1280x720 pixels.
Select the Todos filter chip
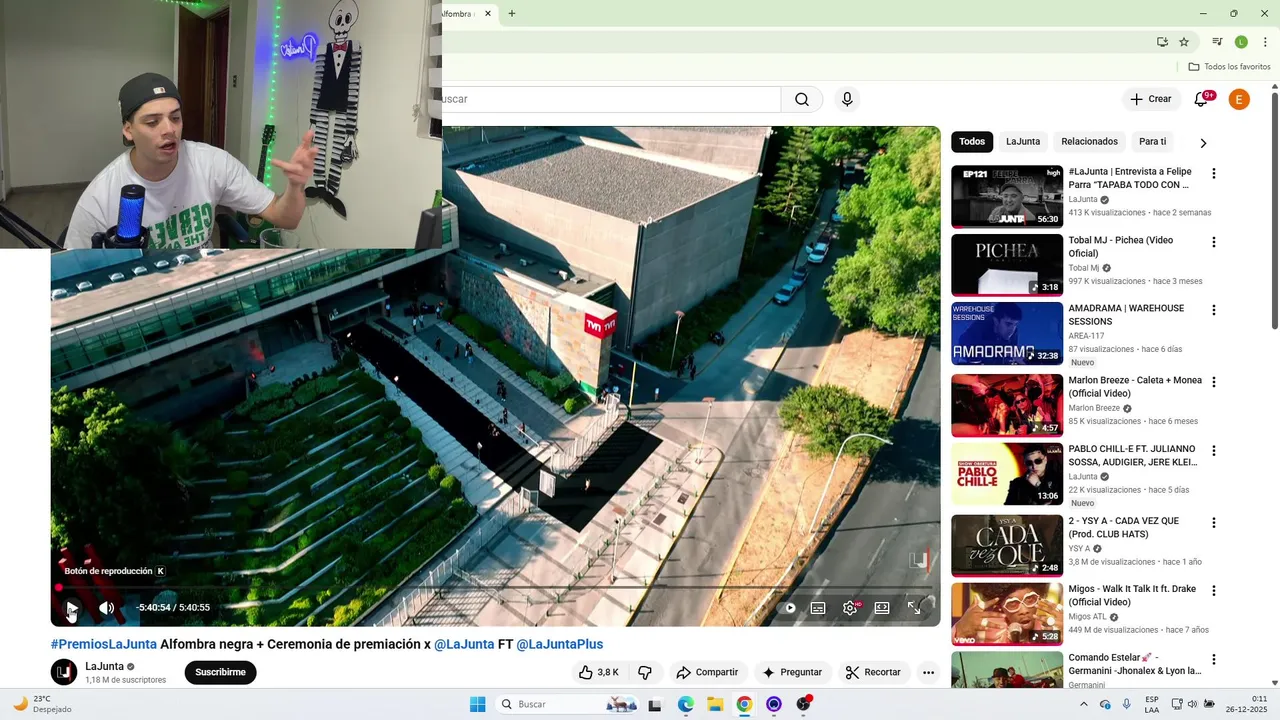coord(972,141)
